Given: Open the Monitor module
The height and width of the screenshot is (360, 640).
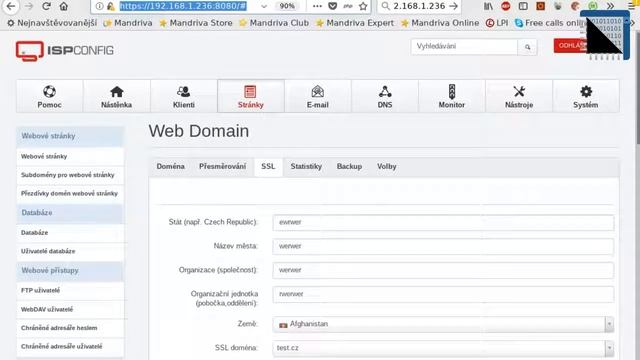Looking at the screenshot, I should [x=451, y=96].
